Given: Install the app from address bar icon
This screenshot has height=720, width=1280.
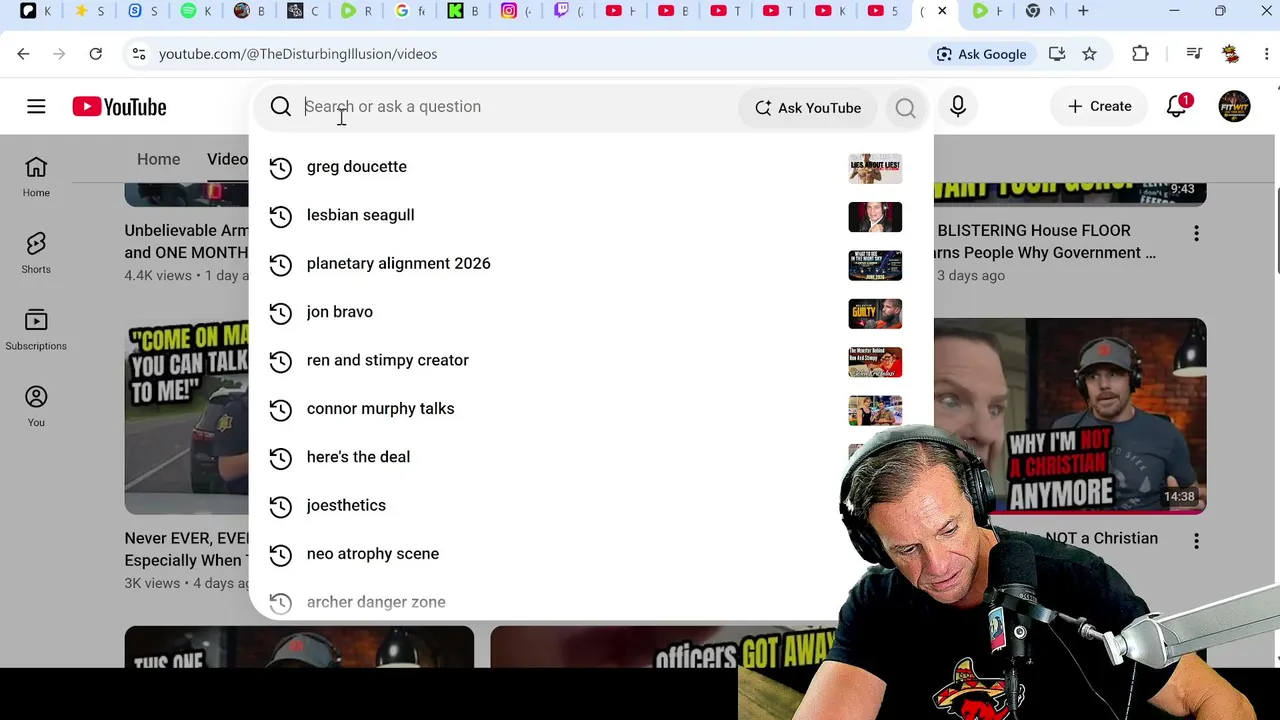Looking at the screenshot, I should 1057,54.
